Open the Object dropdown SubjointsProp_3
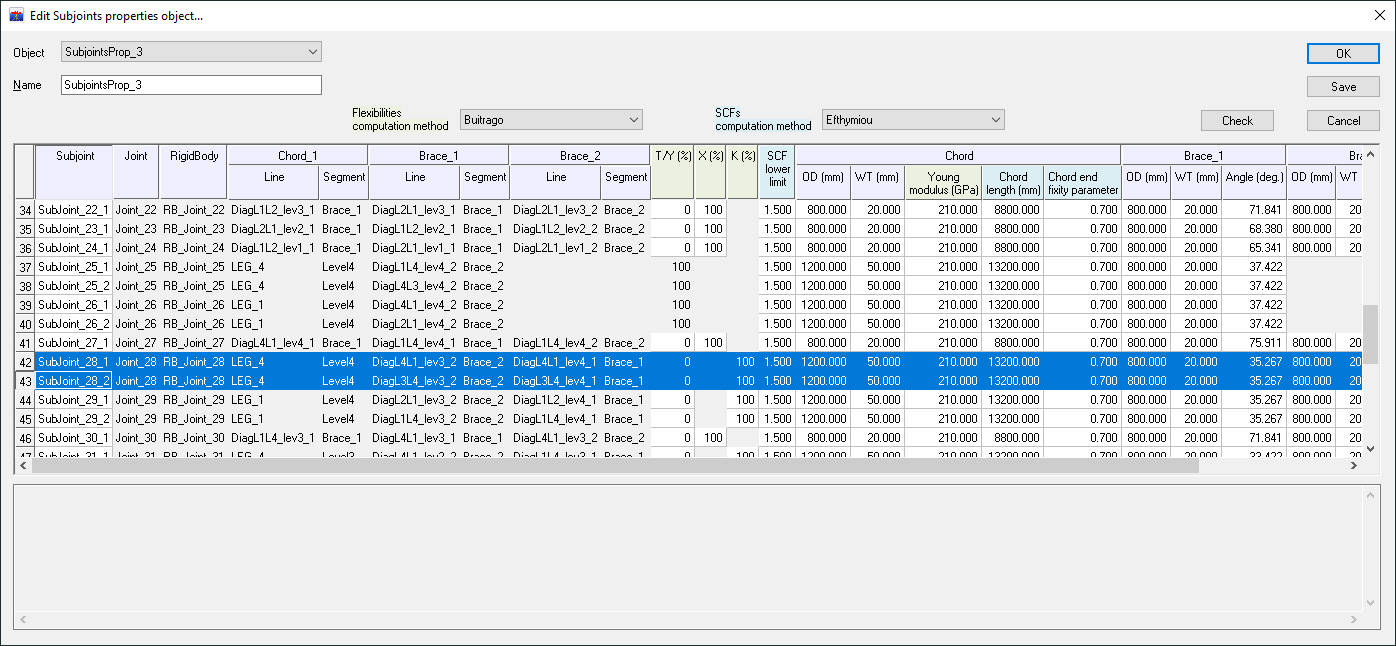The image size is (1396, 646). pos(191,52)
